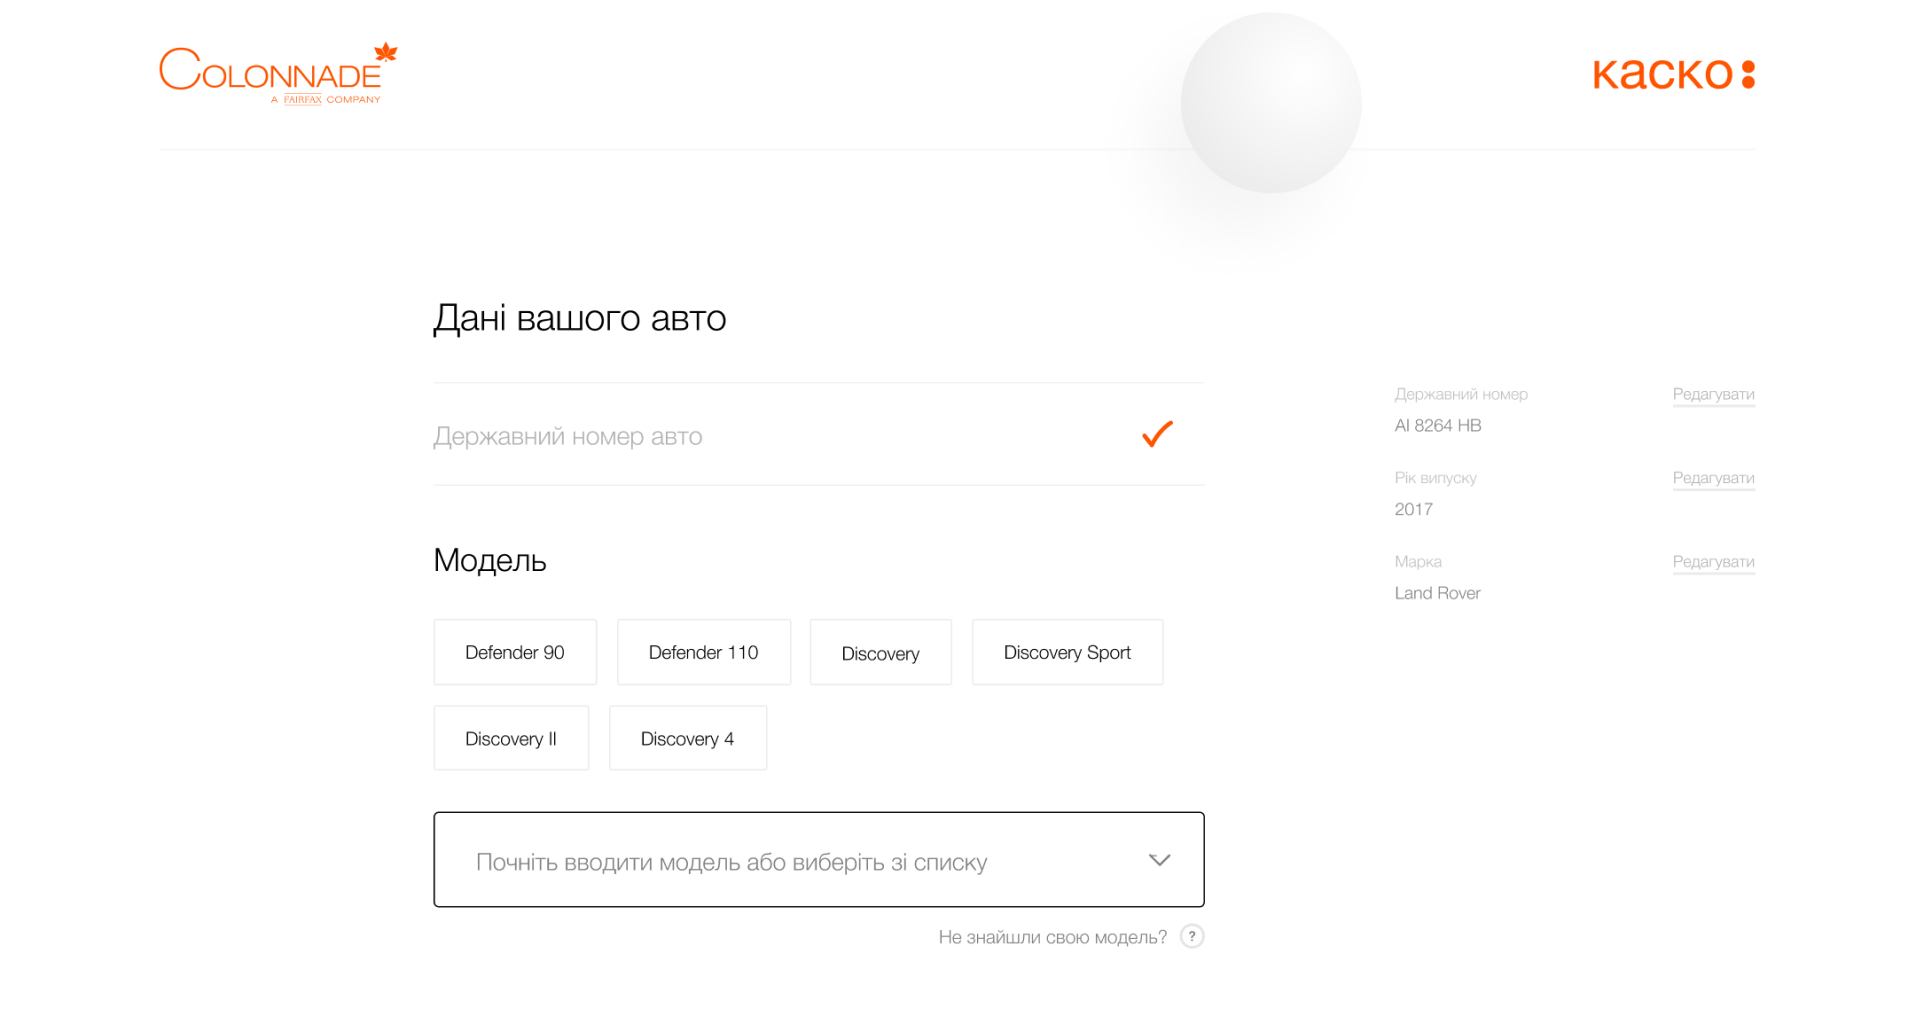Click the Land Rover brand value
Viewport: 1916px width, 1016px height.
click(x=1437, y=593)
